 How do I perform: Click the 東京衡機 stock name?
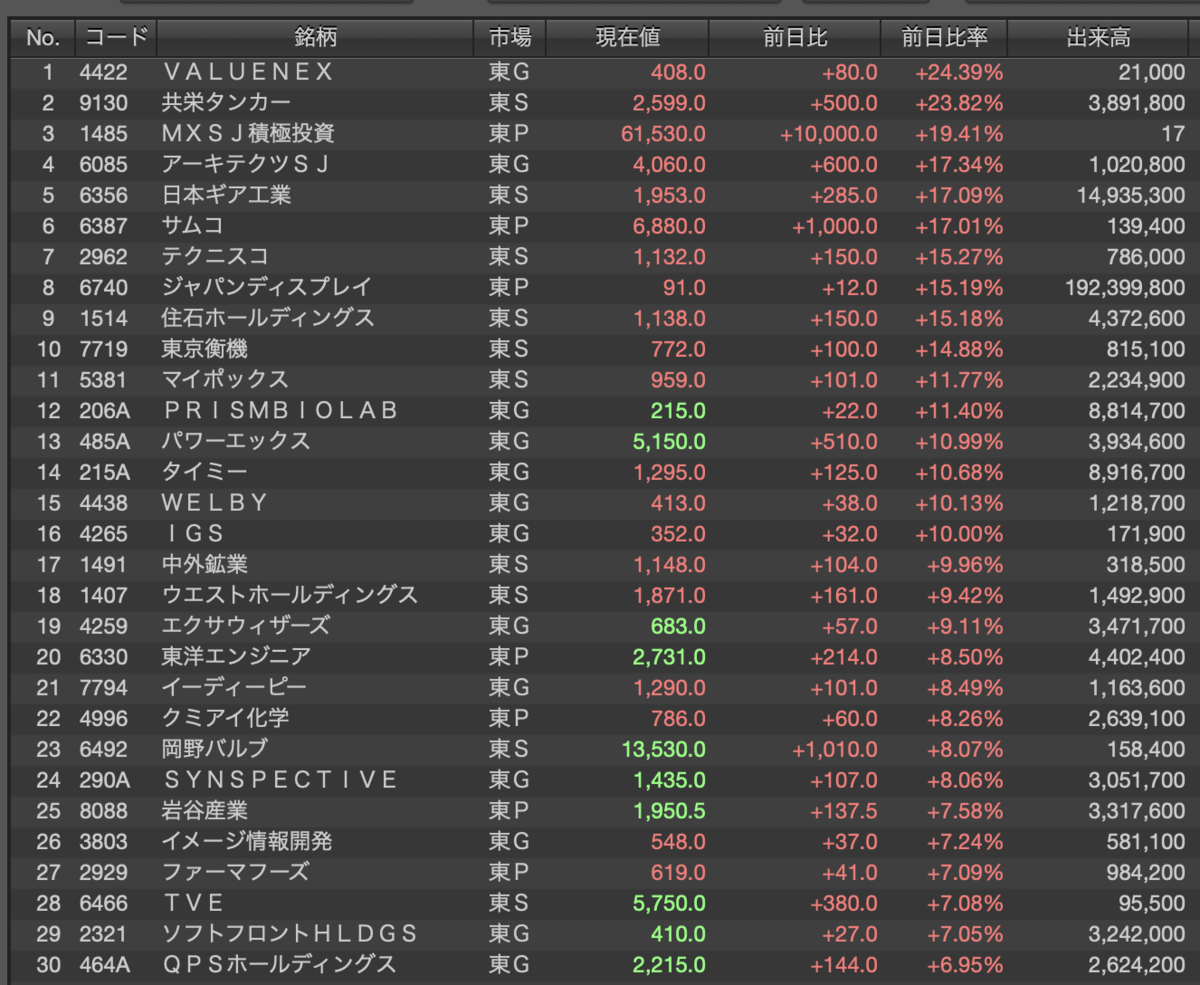pos(205,349)
